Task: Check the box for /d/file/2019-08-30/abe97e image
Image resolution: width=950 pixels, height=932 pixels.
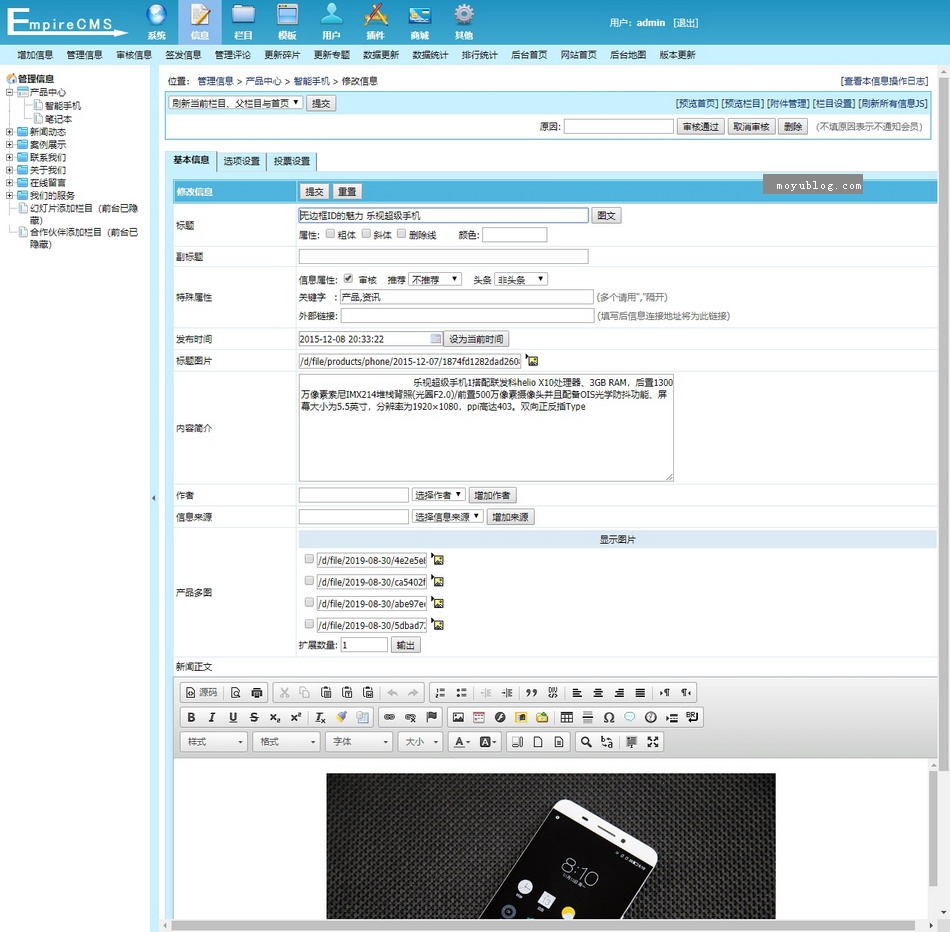Action: tap(309, 602)
